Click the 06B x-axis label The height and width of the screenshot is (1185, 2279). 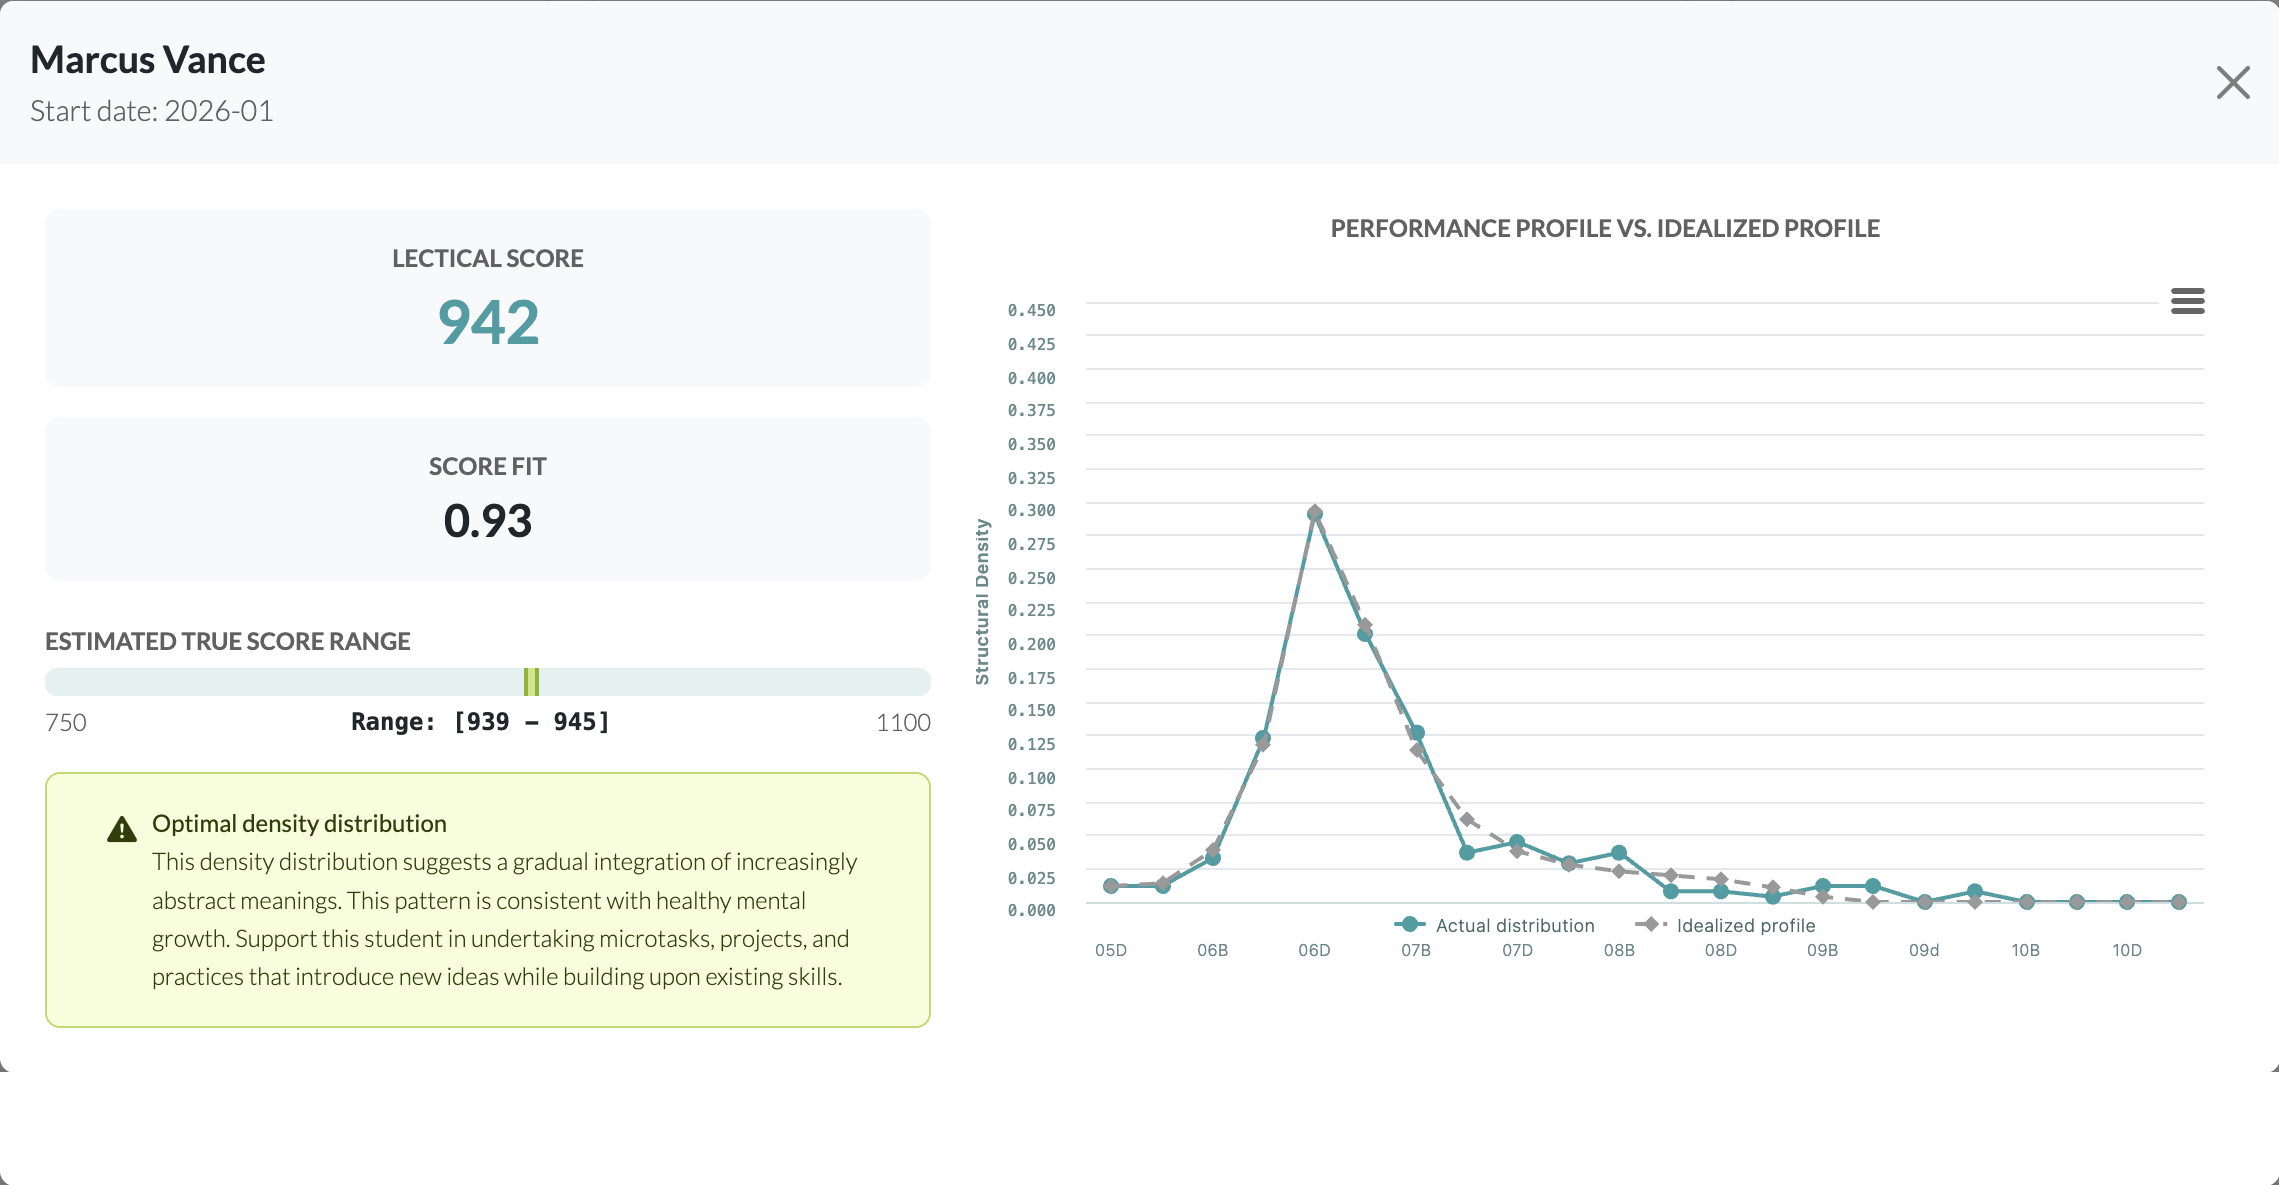[x=1212, y=950]
